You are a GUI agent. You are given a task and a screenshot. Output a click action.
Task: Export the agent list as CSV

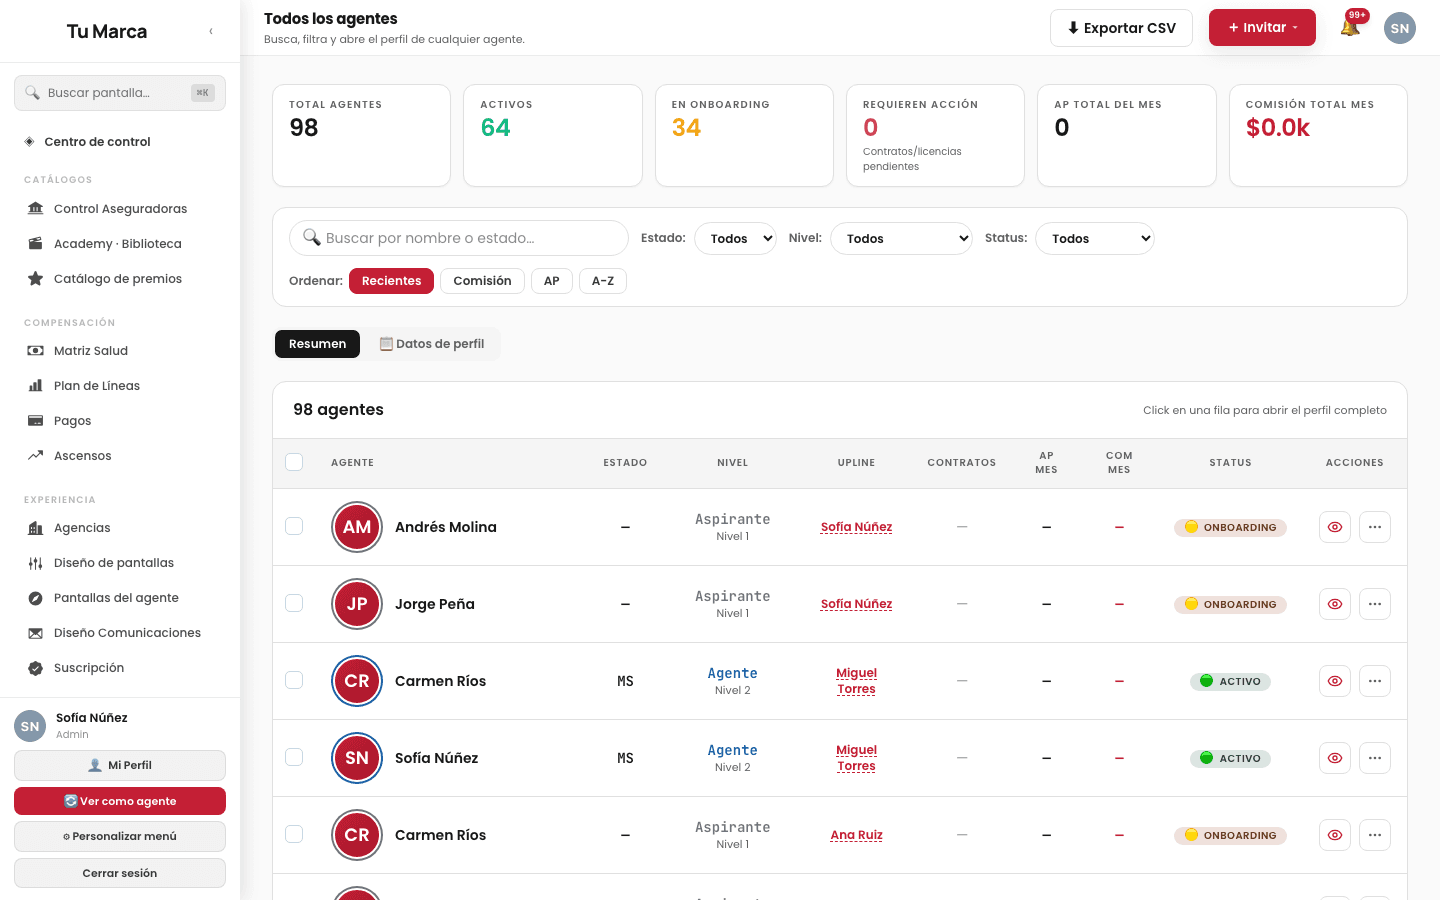pos(1121,28)
